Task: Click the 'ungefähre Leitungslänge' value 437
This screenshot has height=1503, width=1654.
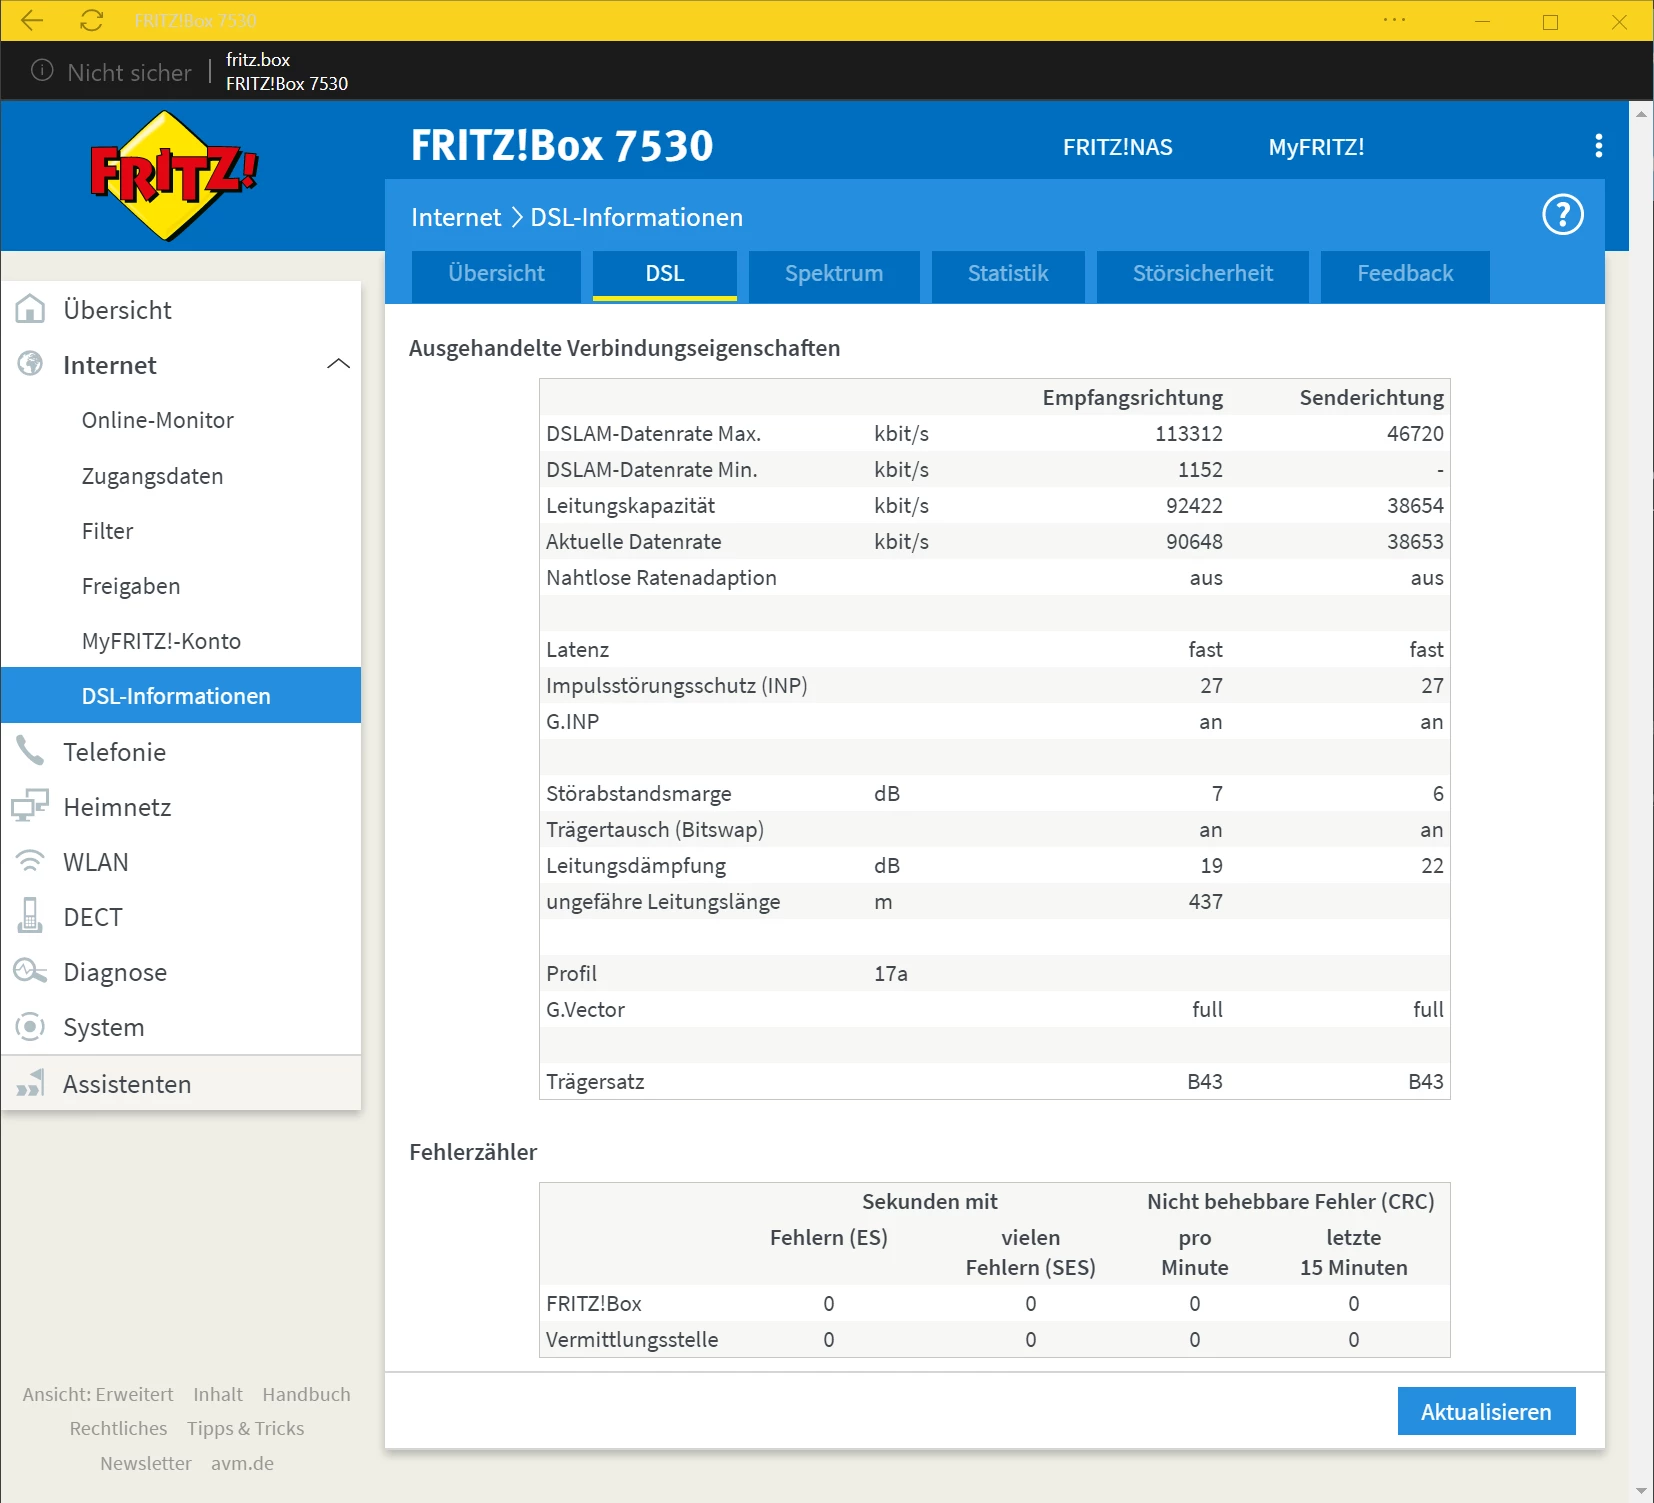Action: tap(1205, 901)
